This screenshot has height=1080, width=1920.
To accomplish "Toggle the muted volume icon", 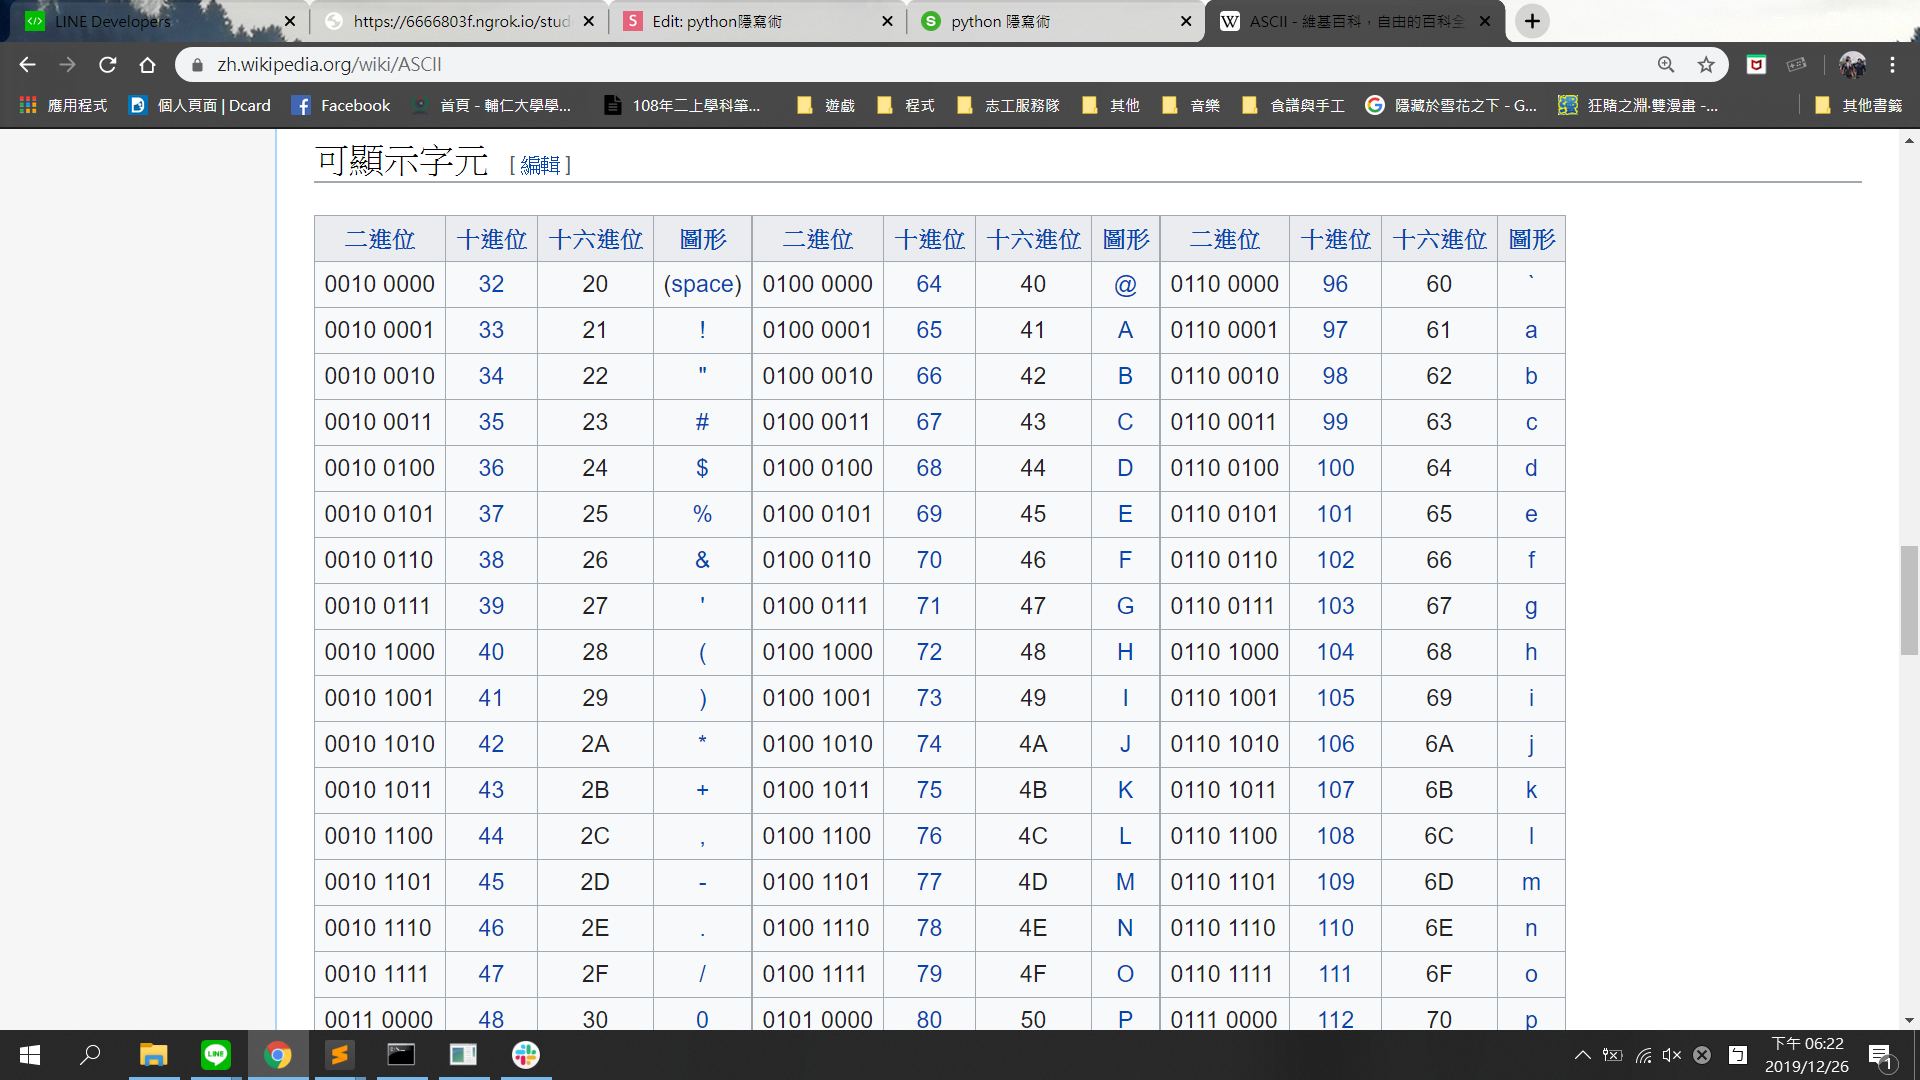I will 1672,1055.
